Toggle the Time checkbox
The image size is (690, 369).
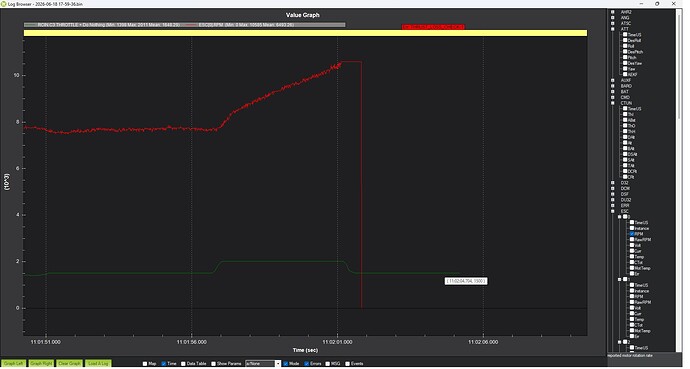164,364
